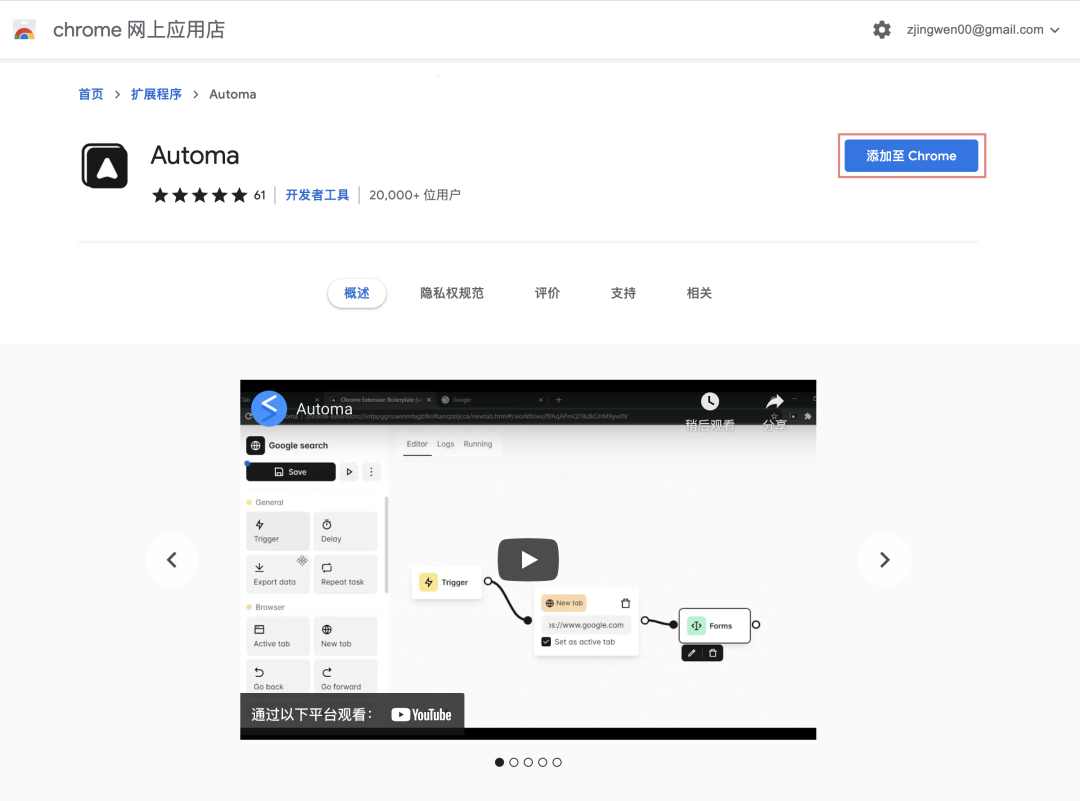Image resolution: width=1080 pixels, height=801 pixels.
Task: Select the first carousel dot
Action: [x=499, y=762]
